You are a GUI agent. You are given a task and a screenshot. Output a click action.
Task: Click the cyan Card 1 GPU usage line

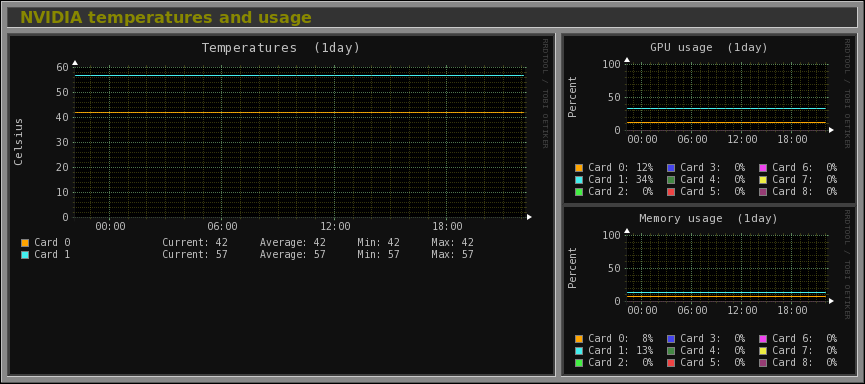click(726, 108)
